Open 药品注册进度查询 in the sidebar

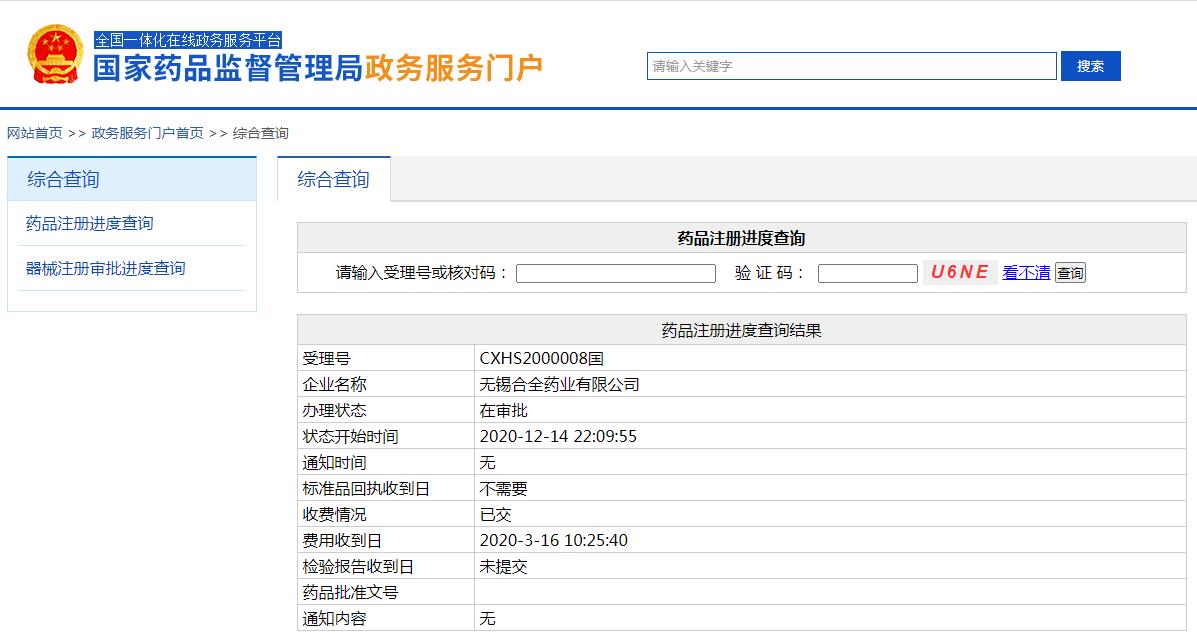89,224
